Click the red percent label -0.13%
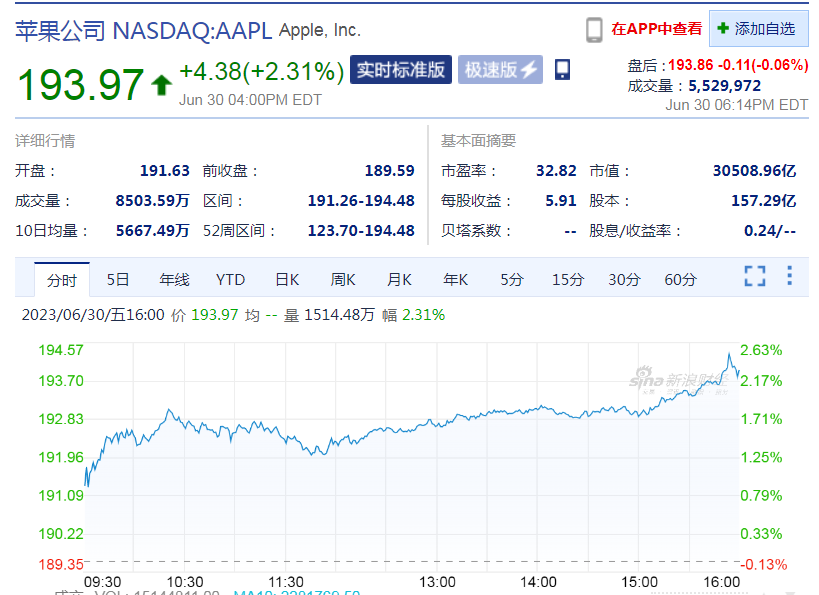Image resolution: width=819 pixels, height=595 pixels. click(x=764, y=565)
